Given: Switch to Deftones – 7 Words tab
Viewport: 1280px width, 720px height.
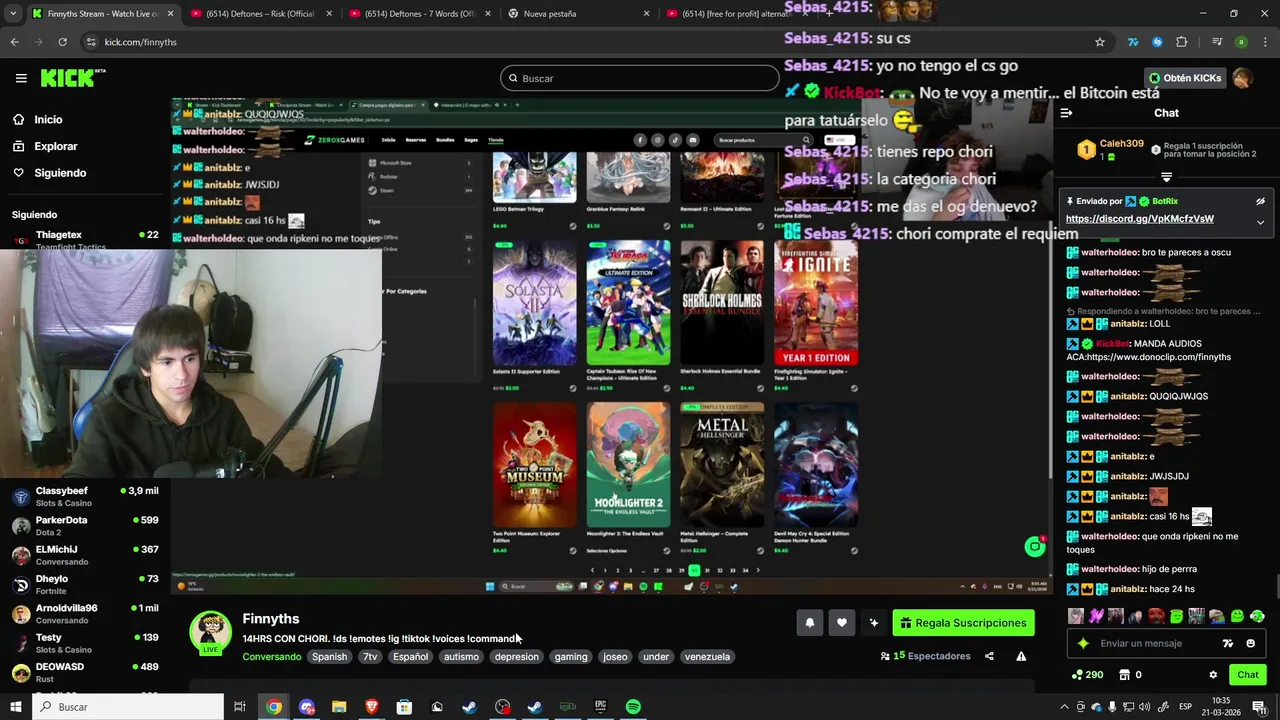Looking at the screenshot, I should tap(417, 14).
